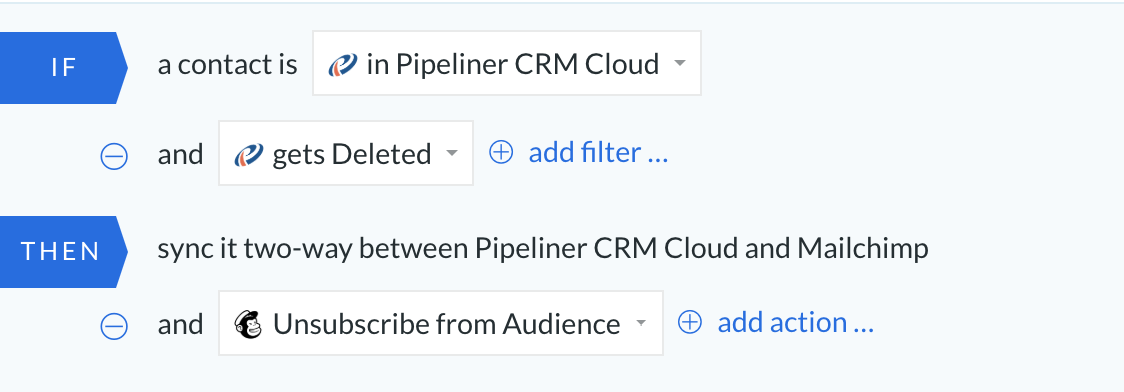Open the 'in Pipeliner CRM Cloud' dropdown

tap(507, 63)
